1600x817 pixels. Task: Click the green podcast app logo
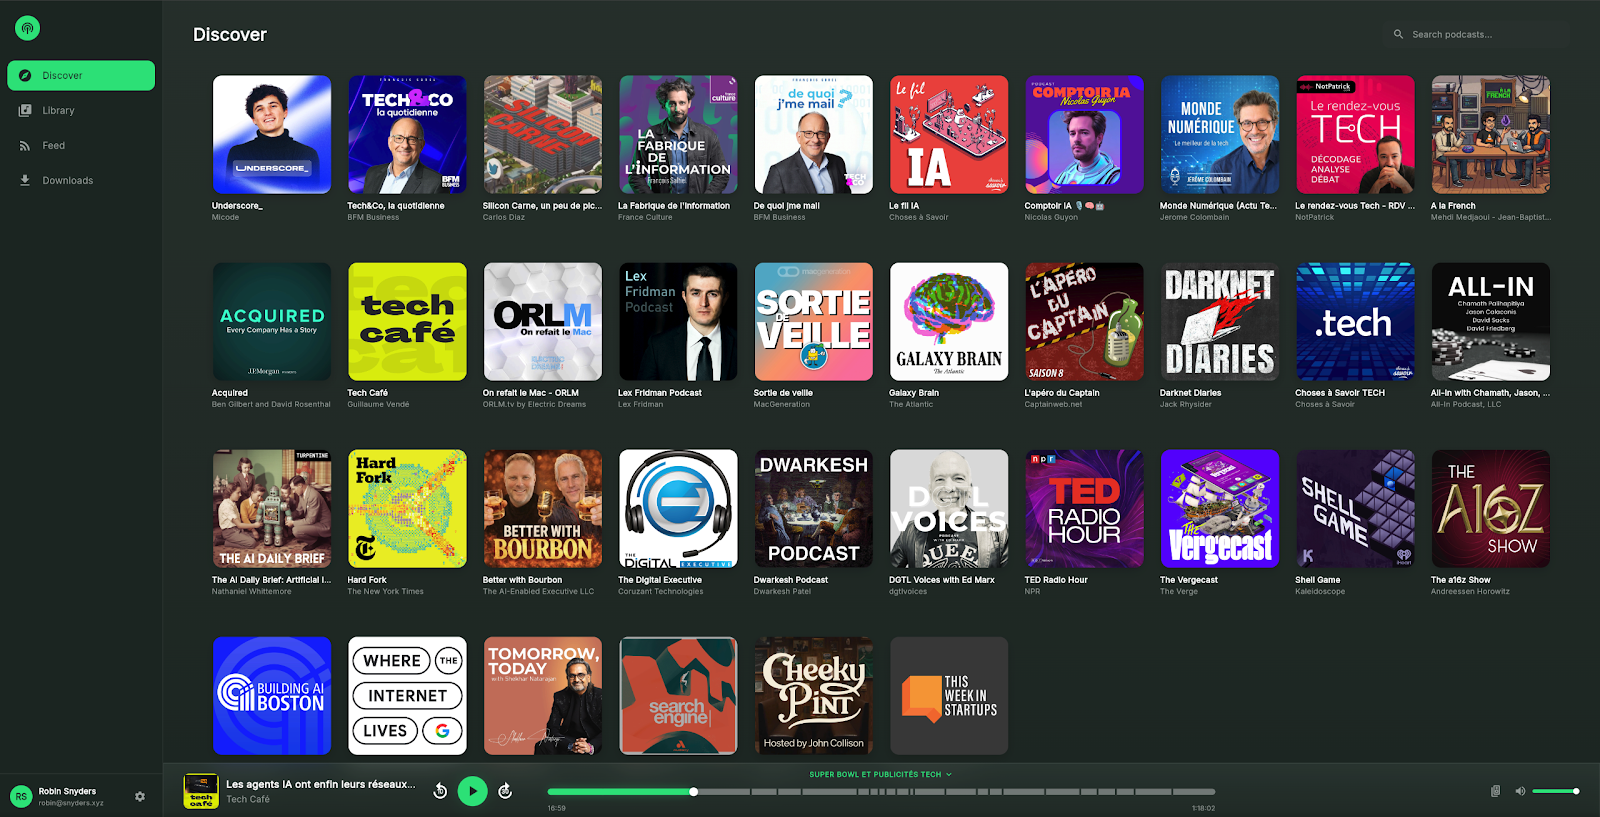[27, 28]
